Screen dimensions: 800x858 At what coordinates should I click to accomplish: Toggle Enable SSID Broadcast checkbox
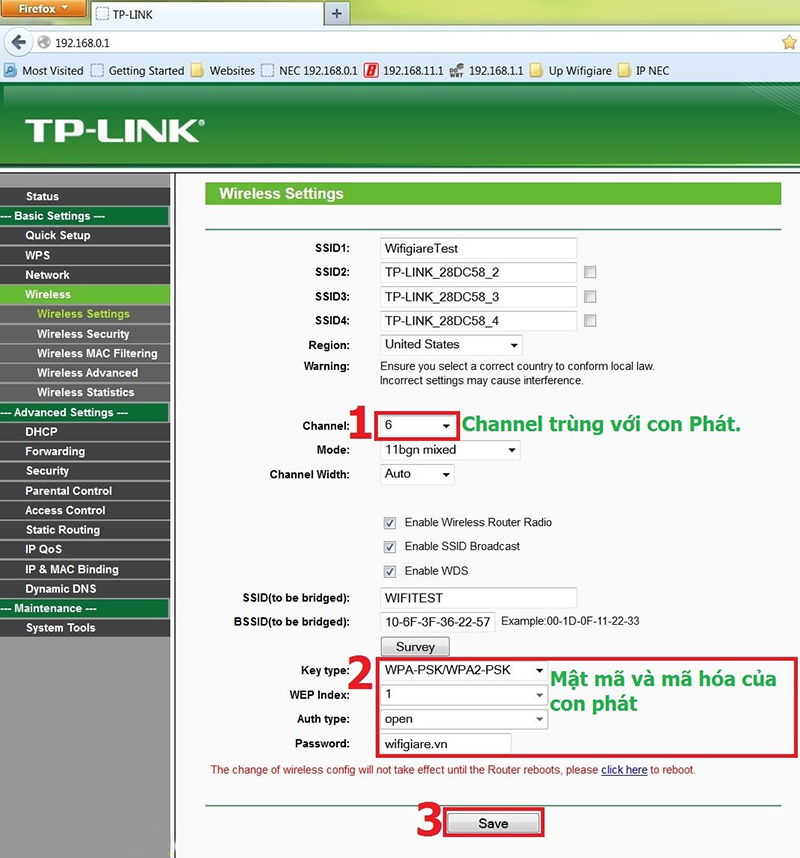pos(390,547)
